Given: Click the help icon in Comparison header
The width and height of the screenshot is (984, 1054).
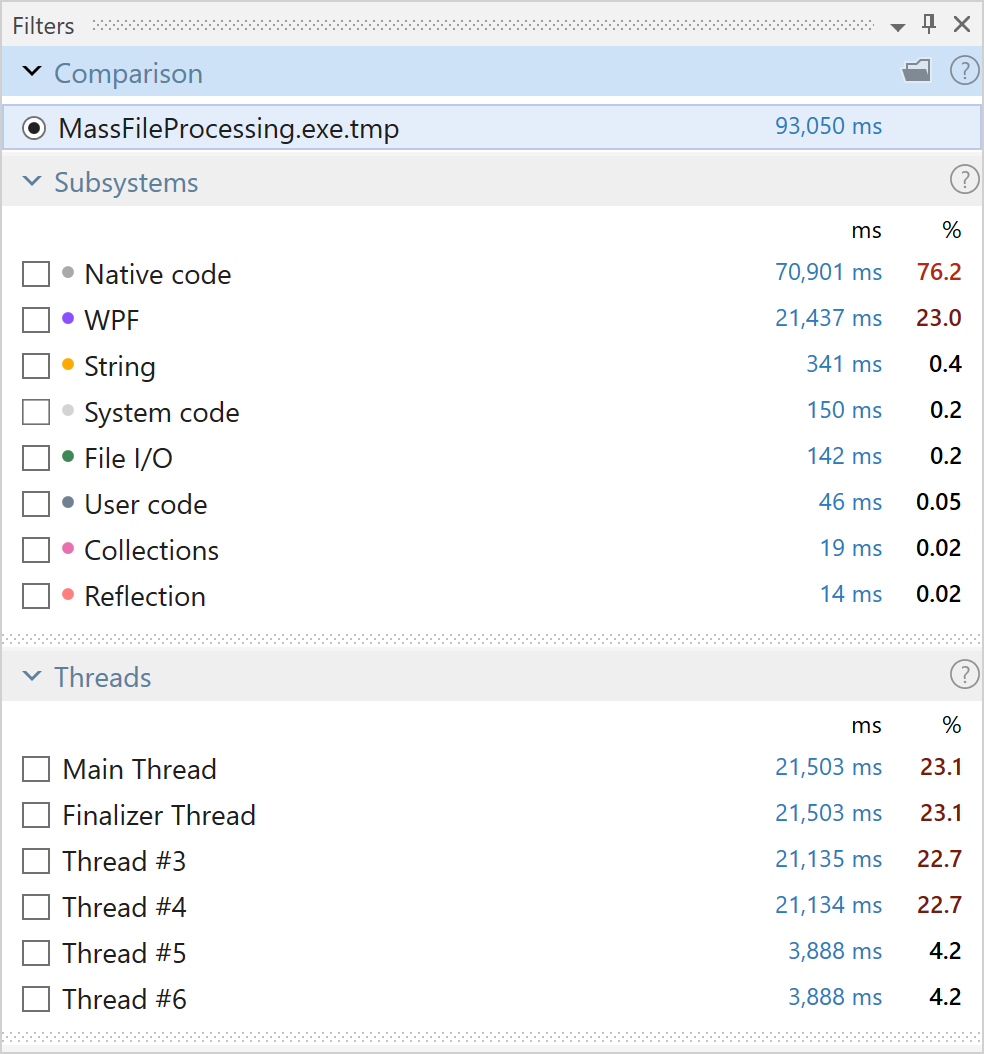Looking at the screenshot, I should pos(963,71).
